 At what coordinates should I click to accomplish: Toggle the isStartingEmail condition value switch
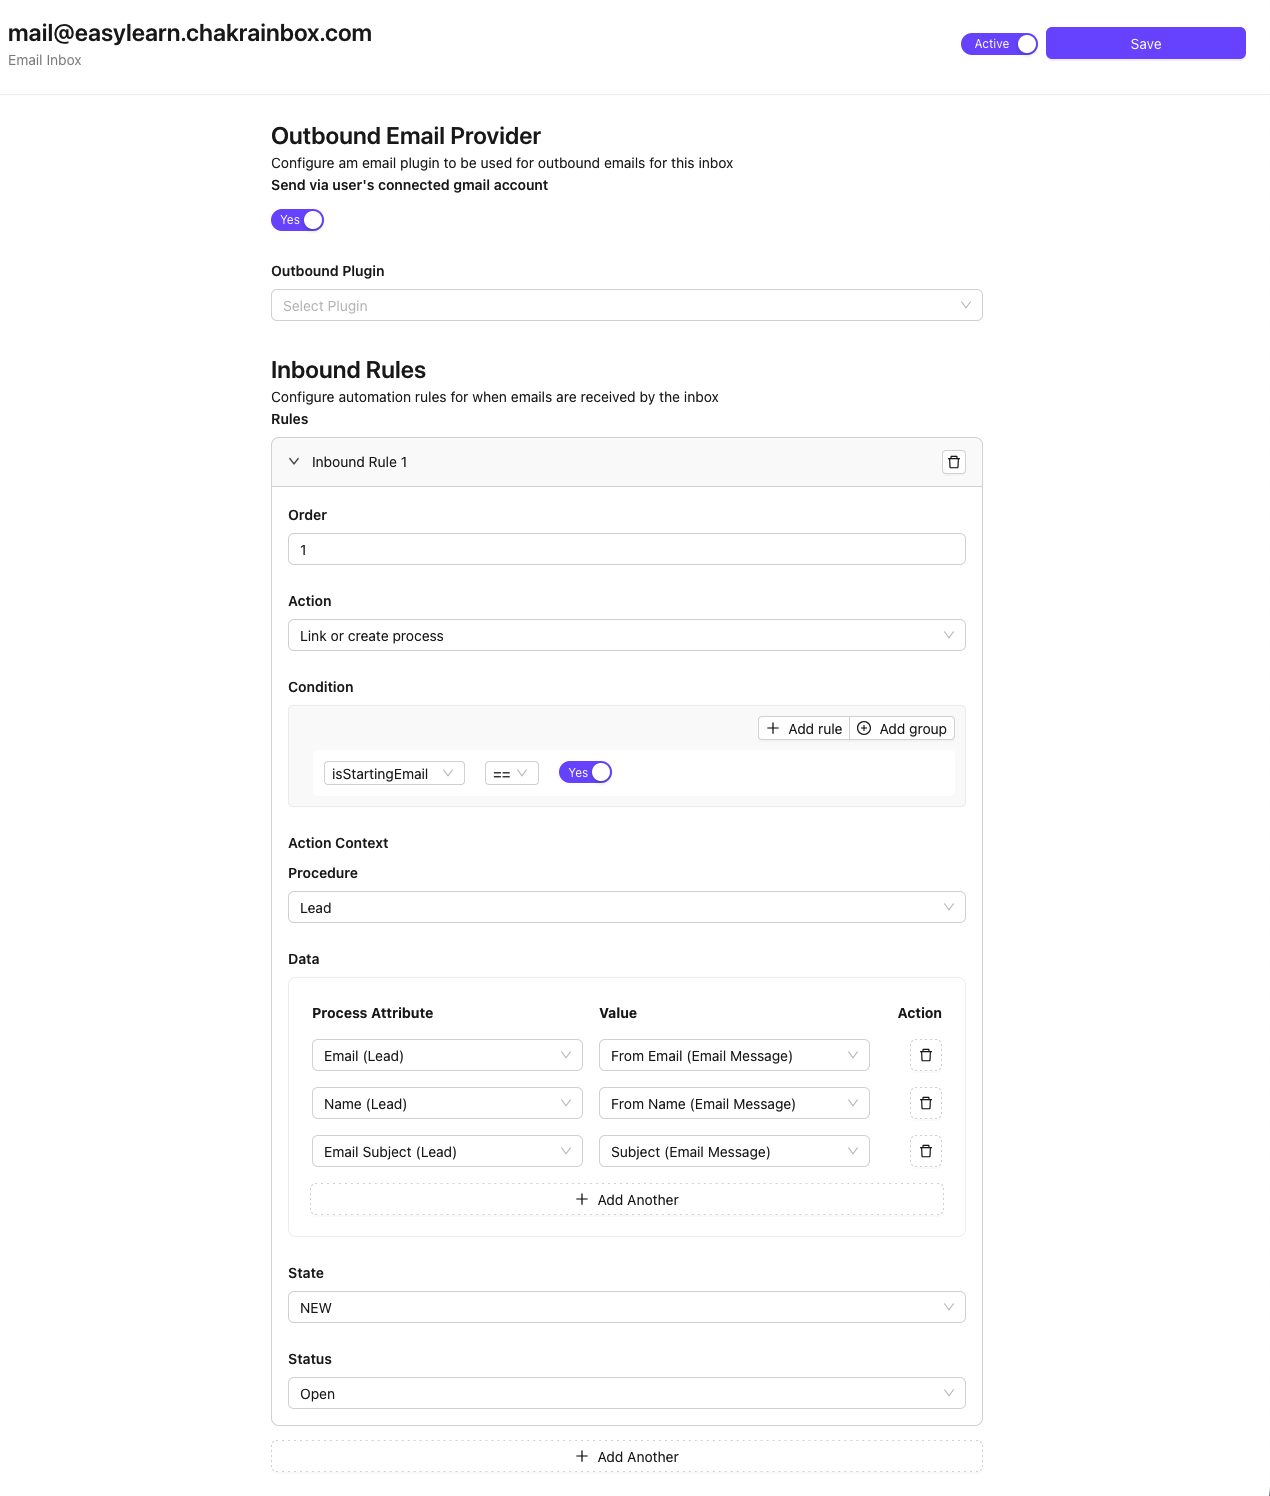[x=585, y=773]
